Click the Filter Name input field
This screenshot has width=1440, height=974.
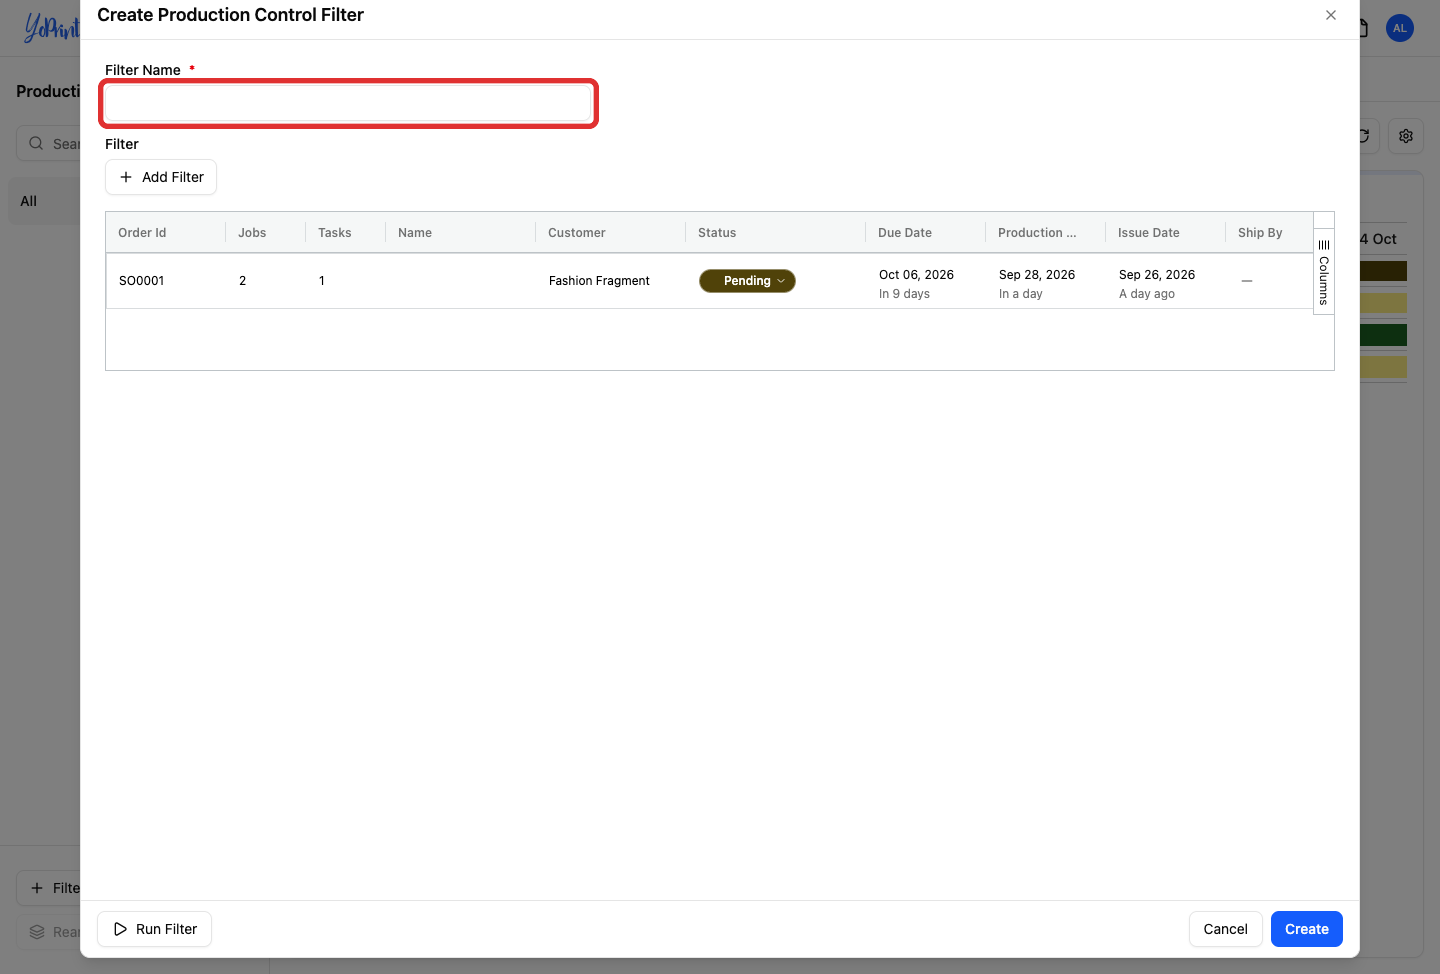(x=349, y=103)
